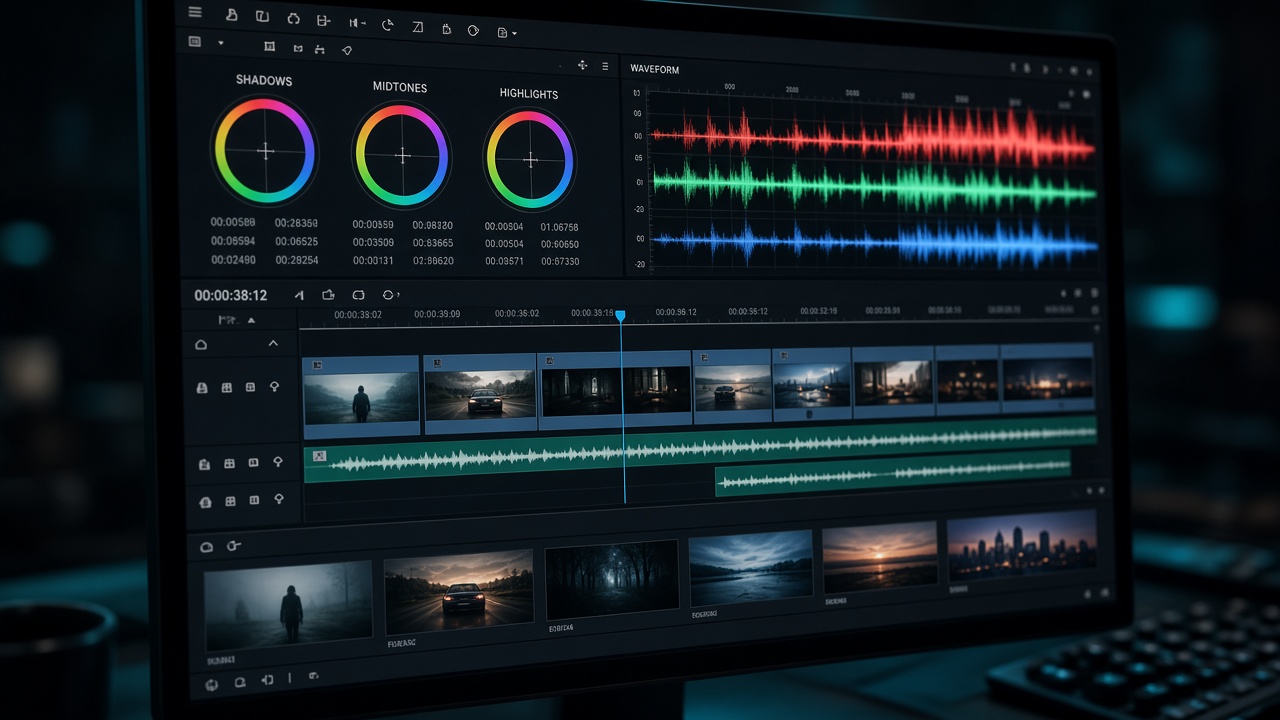1280x720 pixels.
Task: Toggle the lock icon on the video track
Action: 202,388
